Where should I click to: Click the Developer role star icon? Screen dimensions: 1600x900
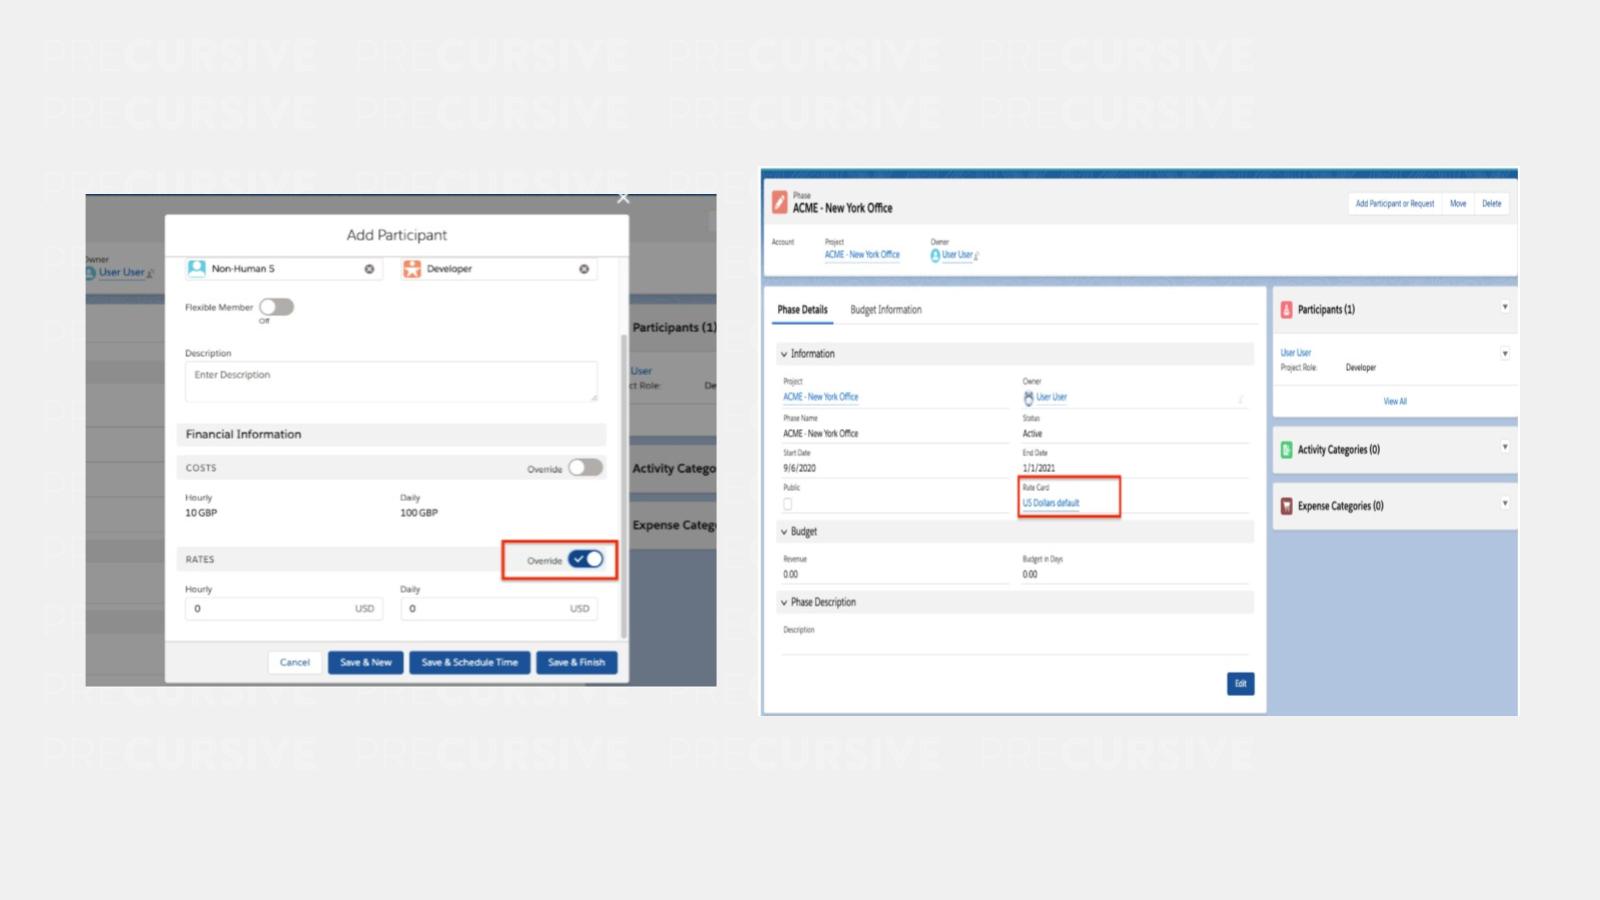pyautogui.click(x=412, y=269)
